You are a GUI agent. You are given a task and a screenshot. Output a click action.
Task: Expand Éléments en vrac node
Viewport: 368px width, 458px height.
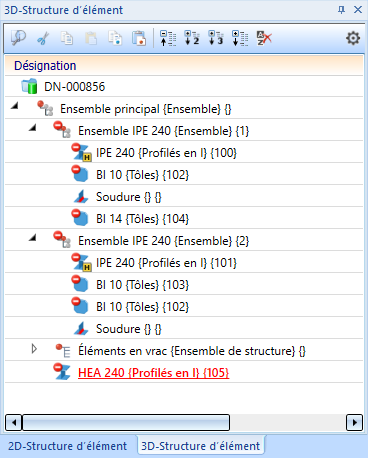[34, 349]
